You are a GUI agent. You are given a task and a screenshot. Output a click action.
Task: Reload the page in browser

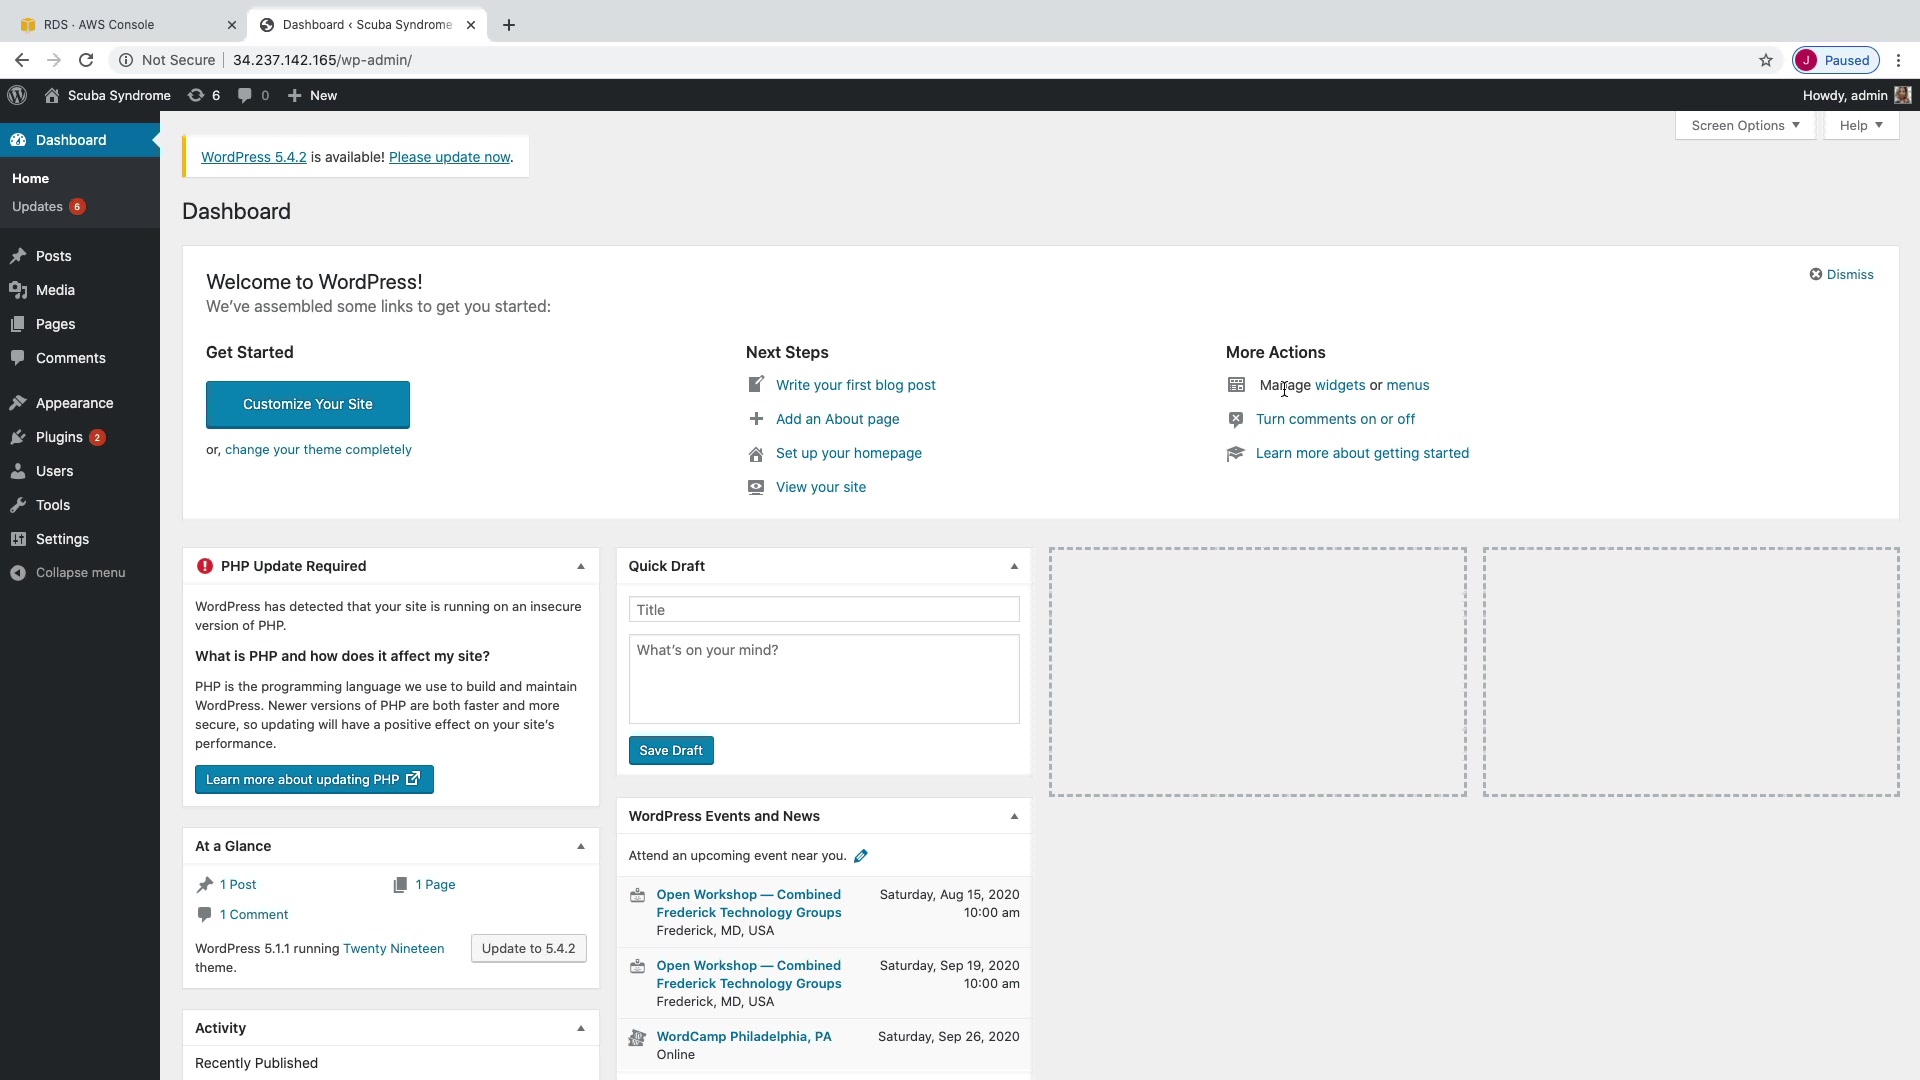86,60
